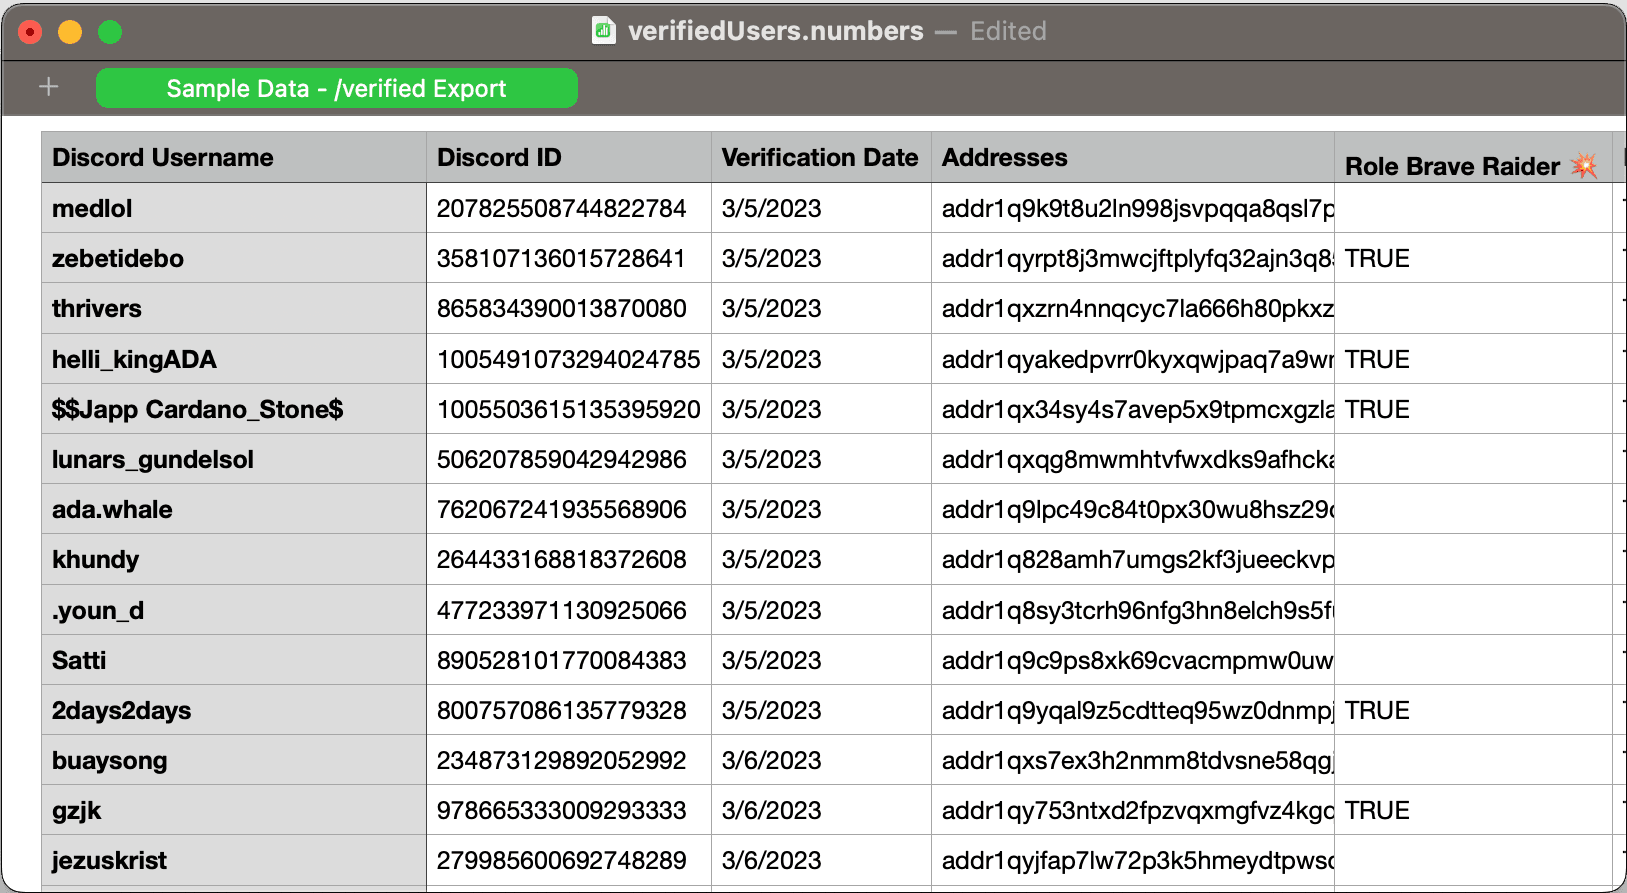Click TRUE in the 2days2days row
Image resolution: width=1627 pixels, height=893 pixels.
(1377, 710)
